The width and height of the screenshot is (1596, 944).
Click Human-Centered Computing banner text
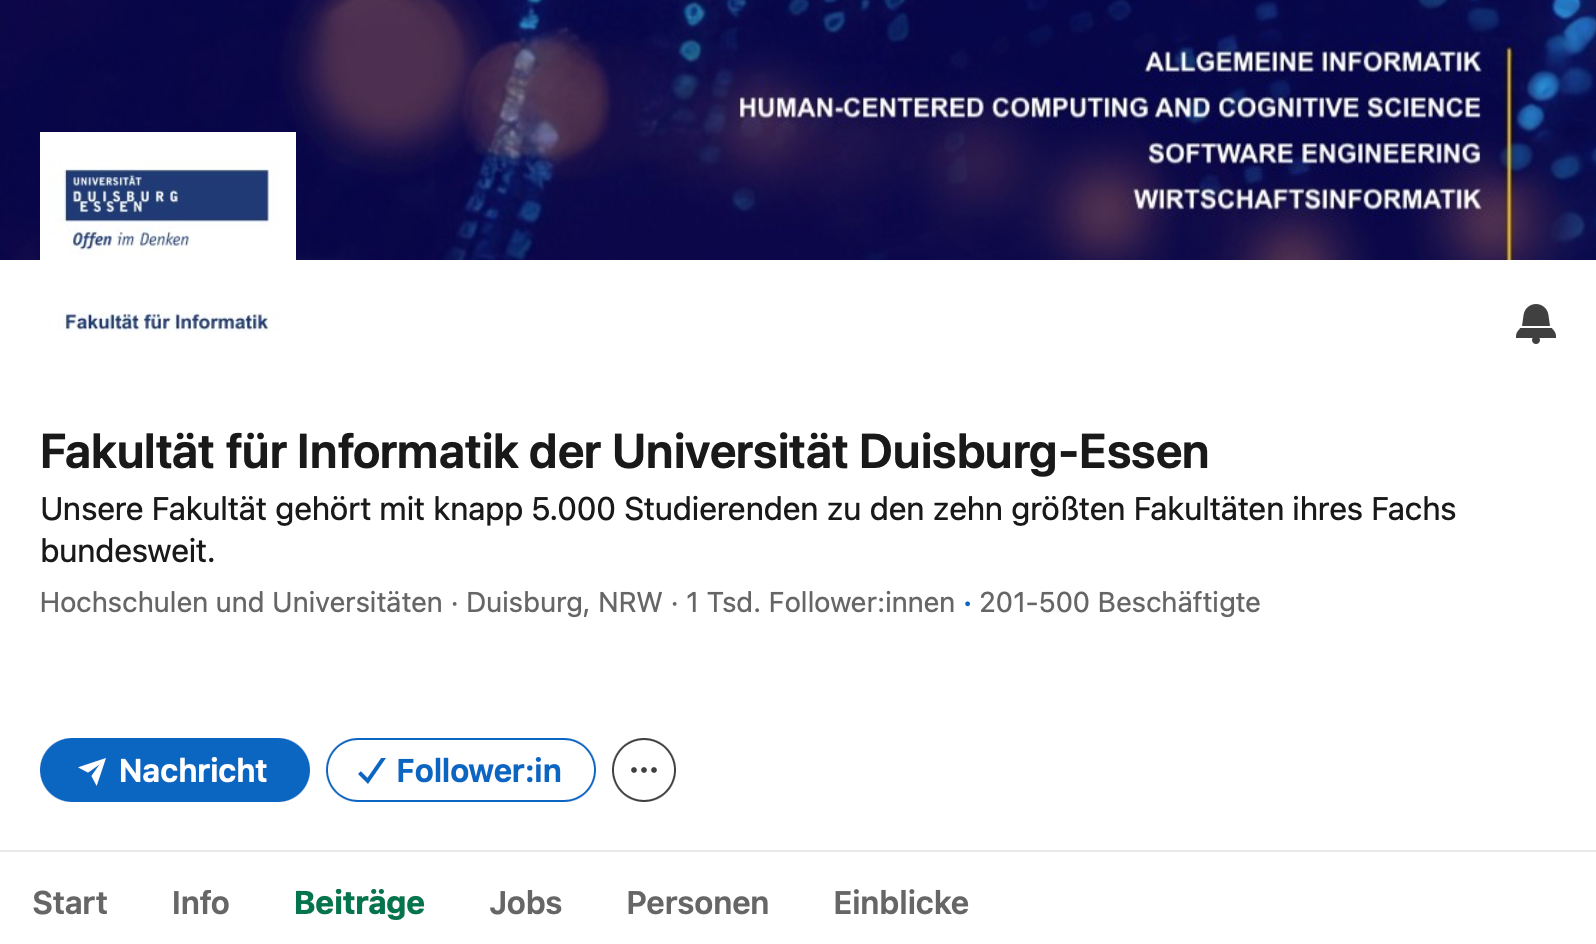1109,108
